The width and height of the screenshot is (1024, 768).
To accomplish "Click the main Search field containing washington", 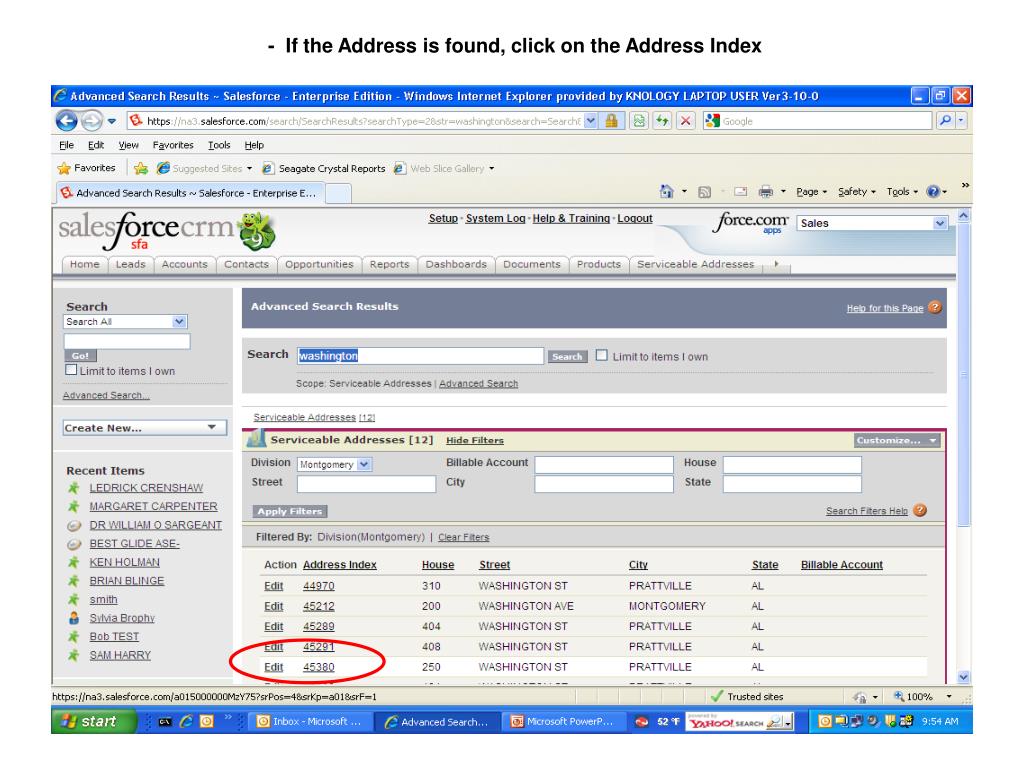I will point(420,356).
